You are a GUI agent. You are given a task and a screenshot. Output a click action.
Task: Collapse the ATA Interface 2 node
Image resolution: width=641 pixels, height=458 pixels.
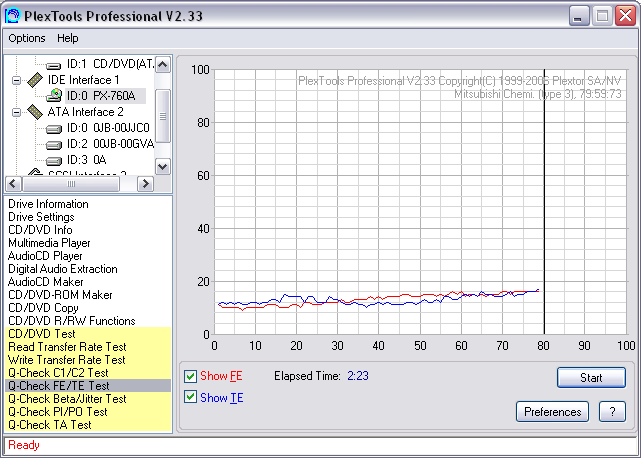coord(16,112)
